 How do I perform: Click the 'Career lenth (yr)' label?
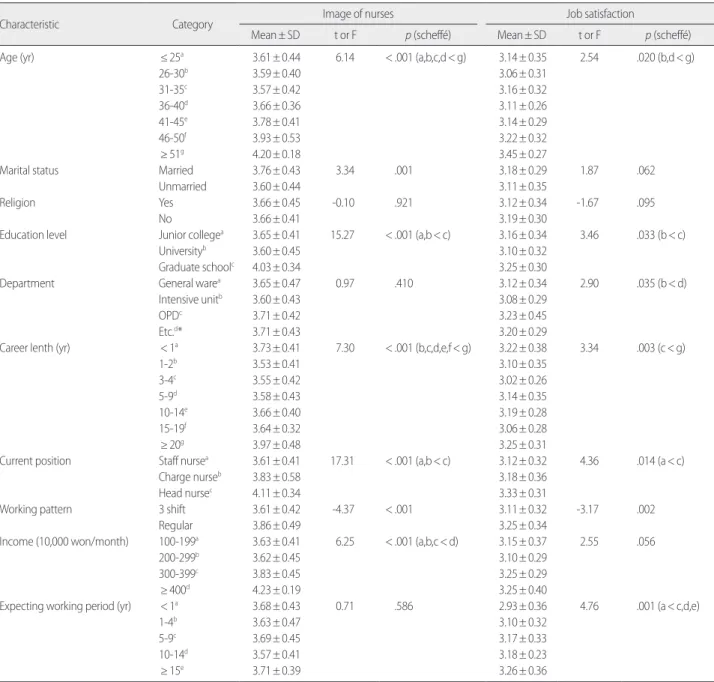pos(35,348)
